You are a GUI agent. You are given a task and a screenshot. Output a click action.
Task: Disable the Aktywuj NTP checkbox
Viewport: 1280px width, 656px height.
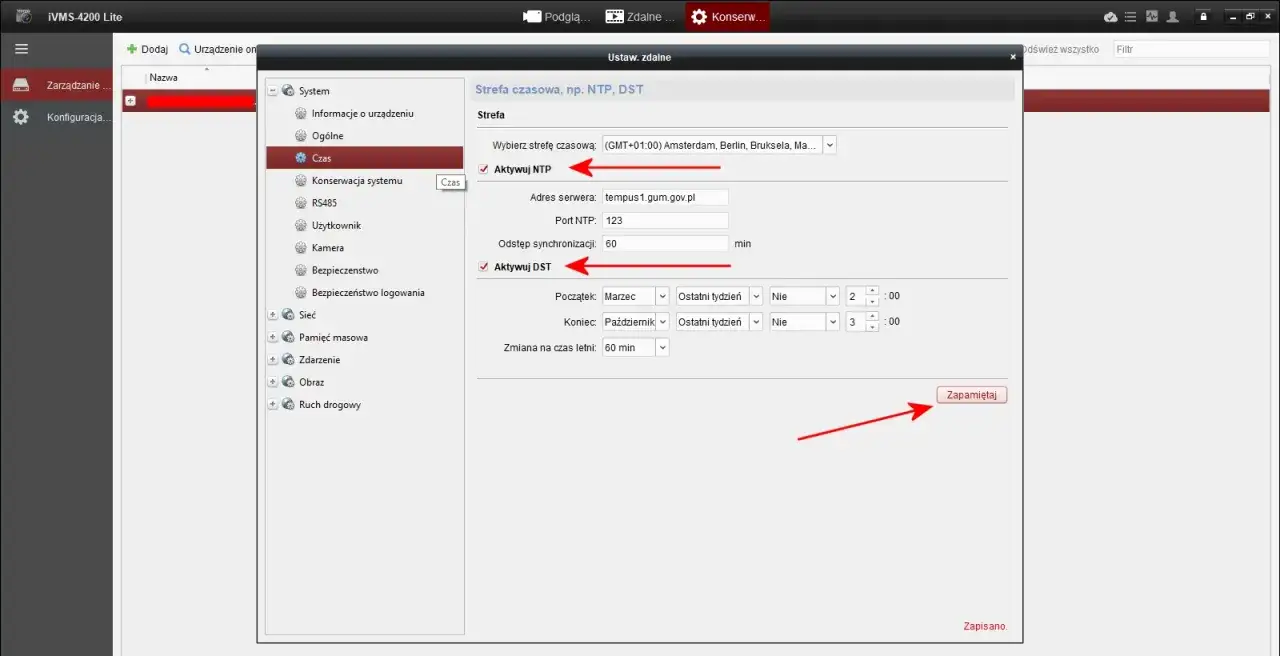484,169
